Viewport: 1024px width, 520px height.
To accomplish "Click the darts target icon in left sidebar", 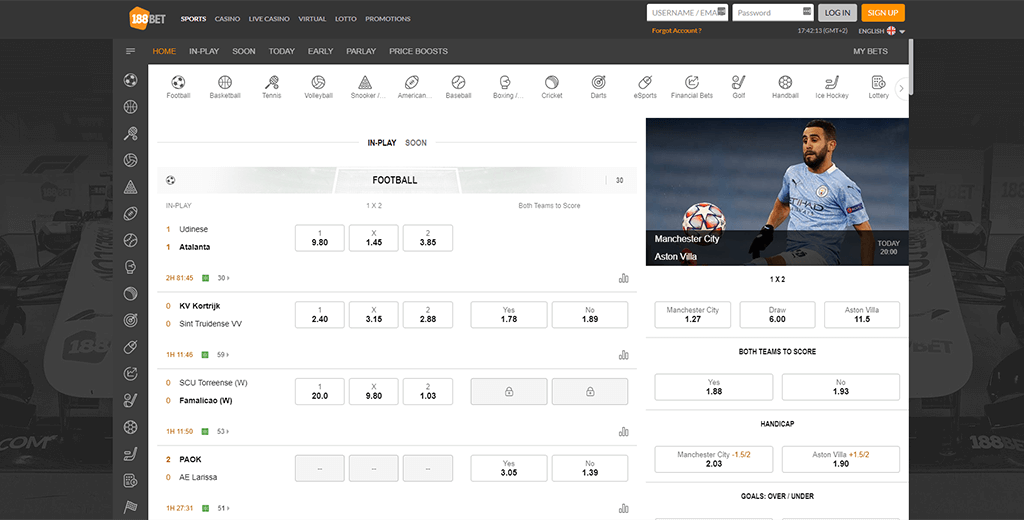I will pos(131,320).
